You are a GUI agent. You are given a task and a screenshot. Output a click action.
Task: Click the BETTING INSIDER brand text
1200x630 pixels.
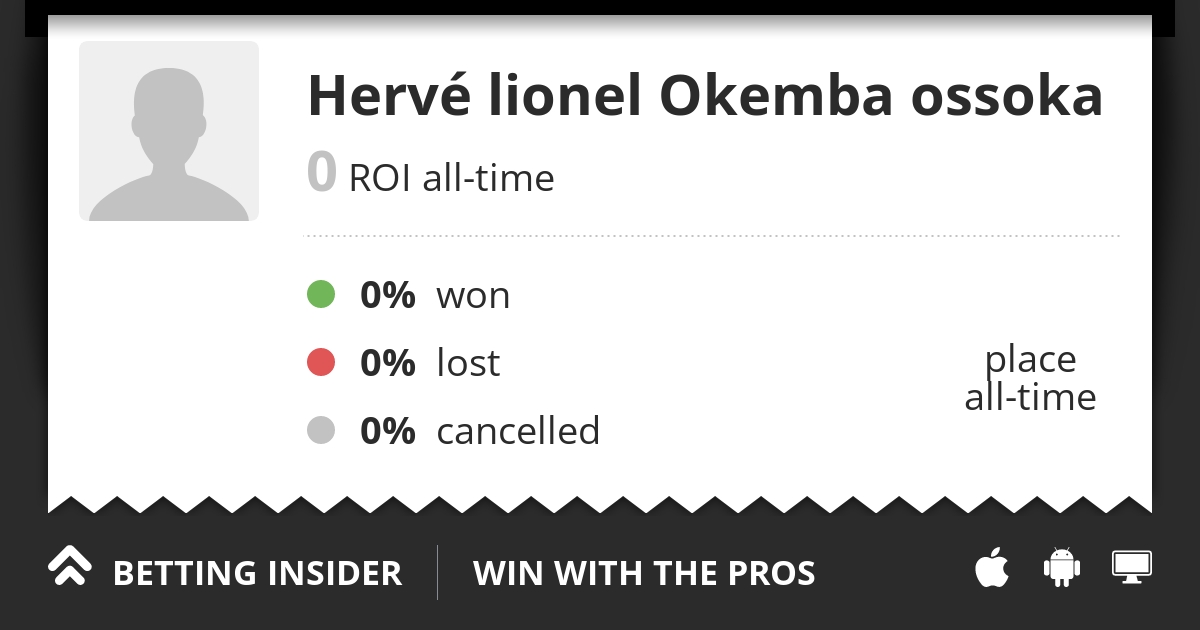257,574
